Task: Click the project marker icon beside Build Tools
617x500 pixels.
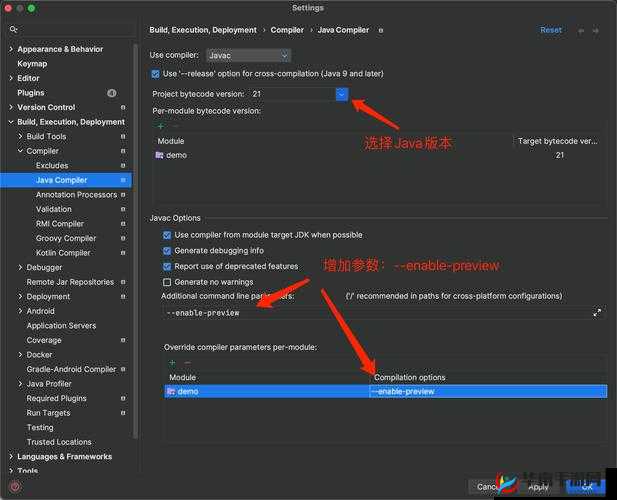Action: 123,137
